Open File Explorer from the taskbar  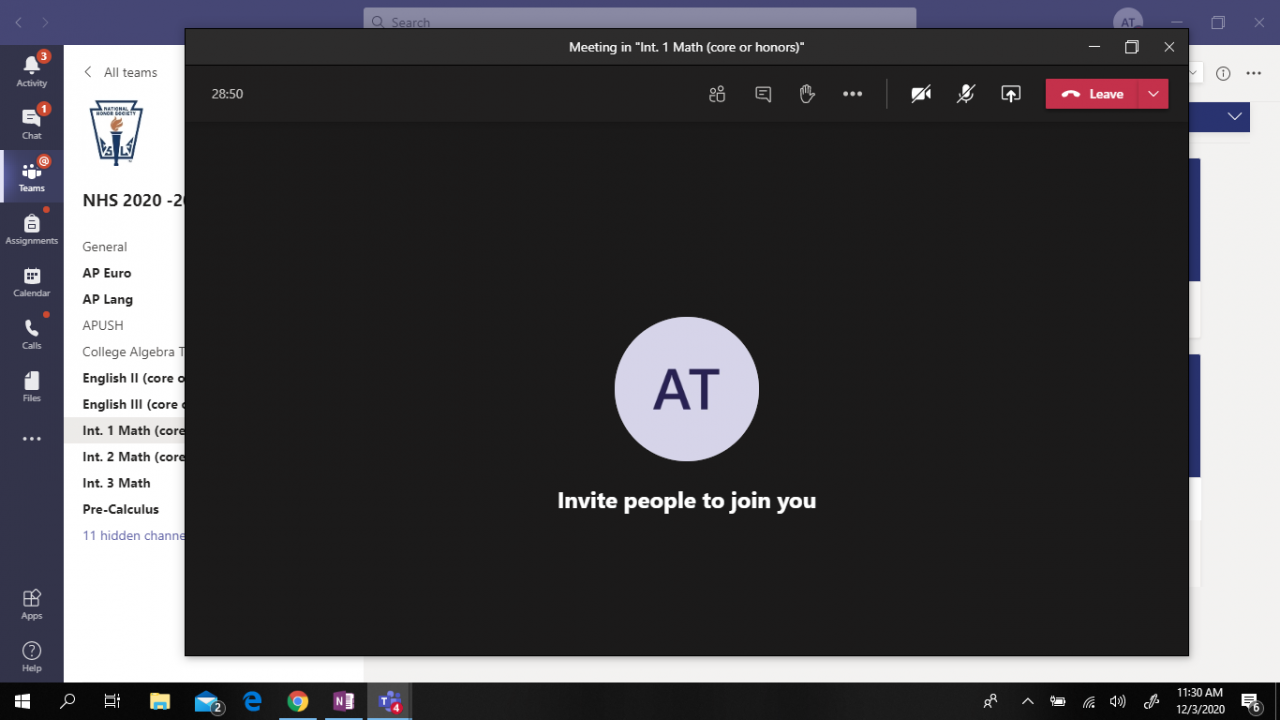(x=160, y=701)
